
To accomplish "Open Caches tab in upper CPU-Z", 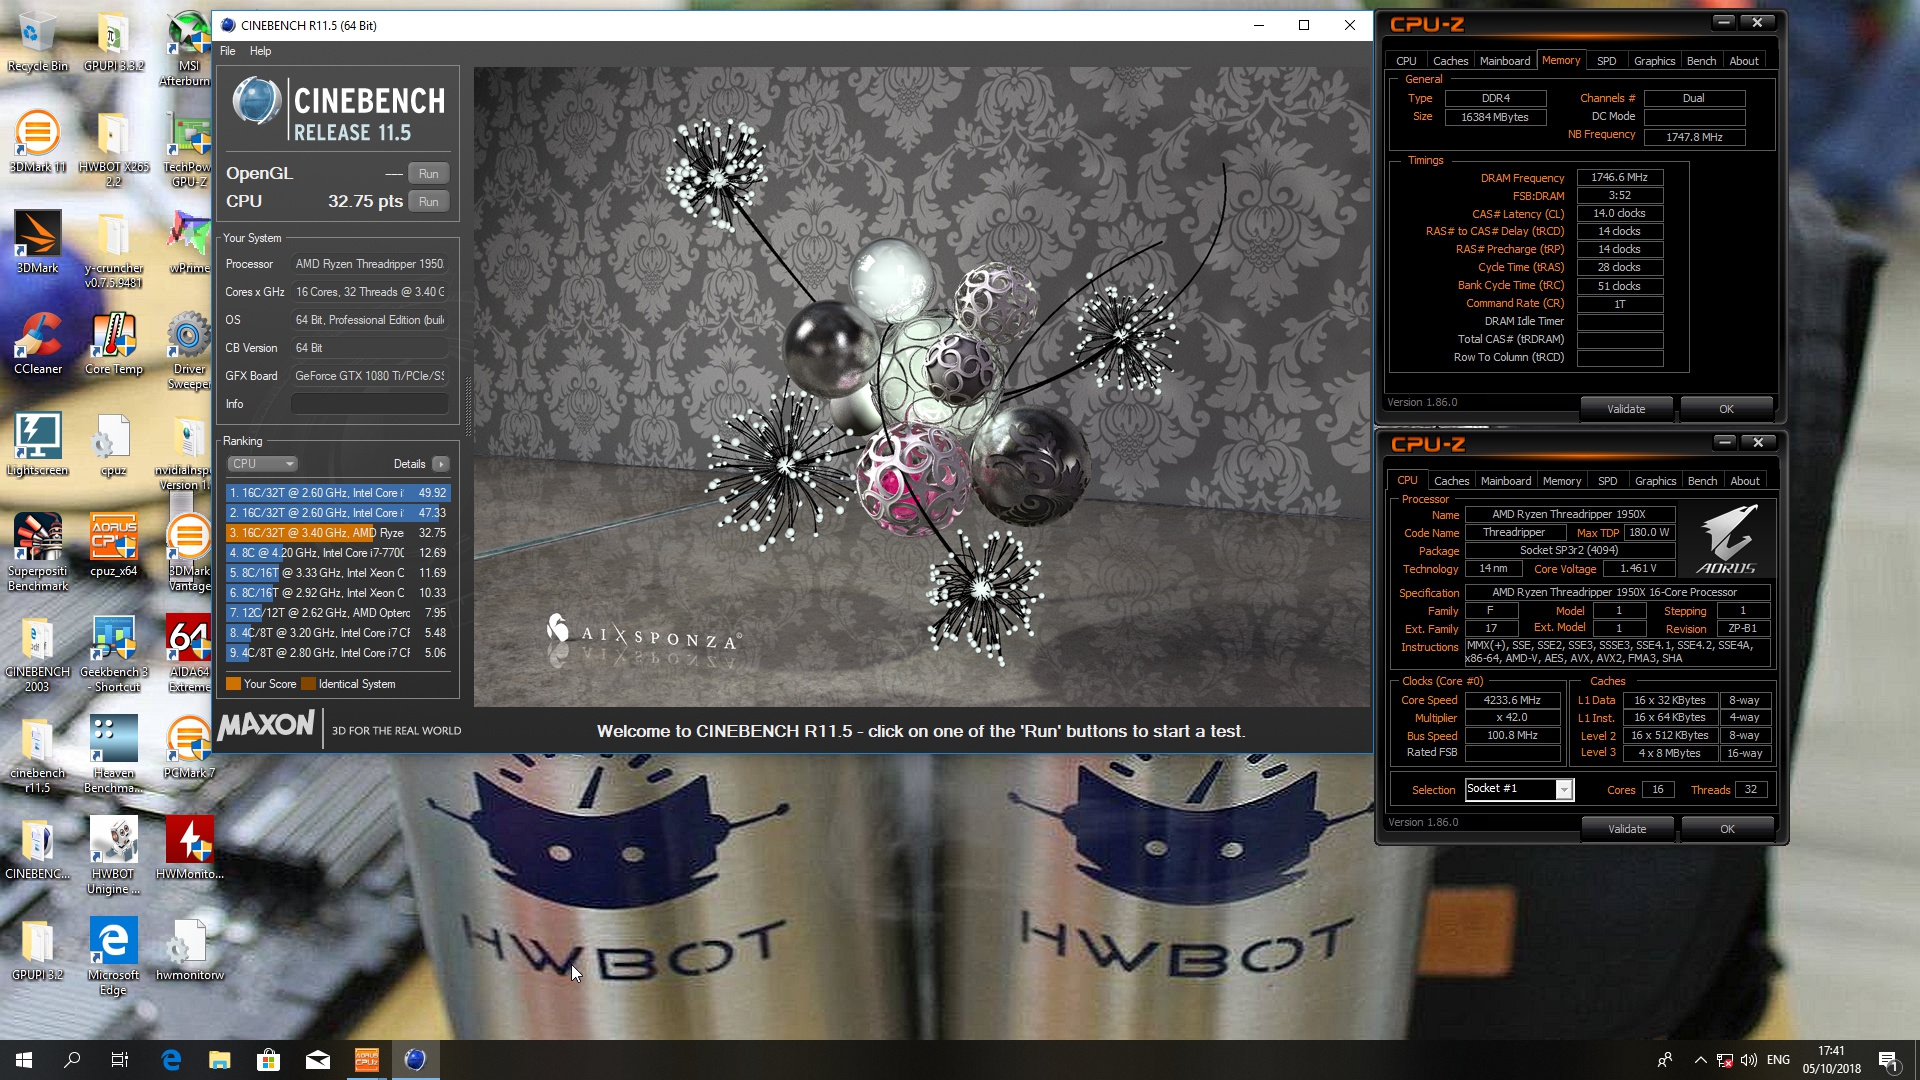I will click(1450, 61).
